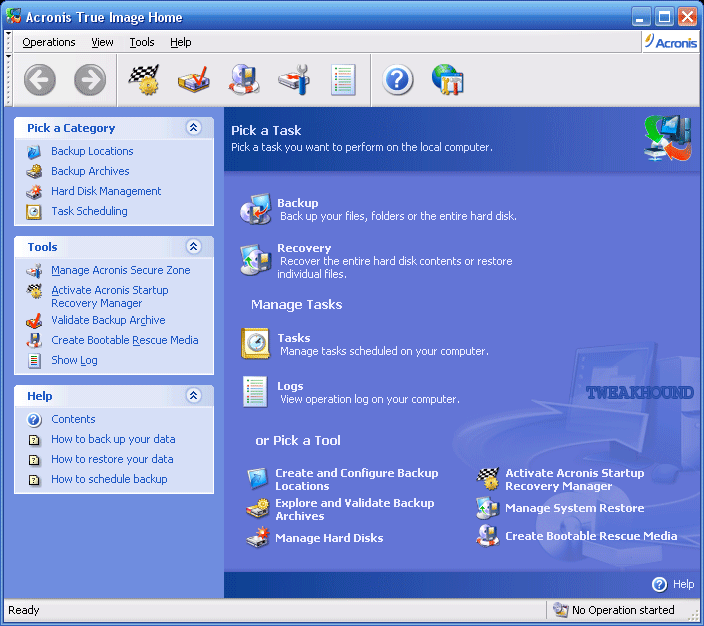
Task: Click 'No Operation started' status text
Action: [623, 610]
